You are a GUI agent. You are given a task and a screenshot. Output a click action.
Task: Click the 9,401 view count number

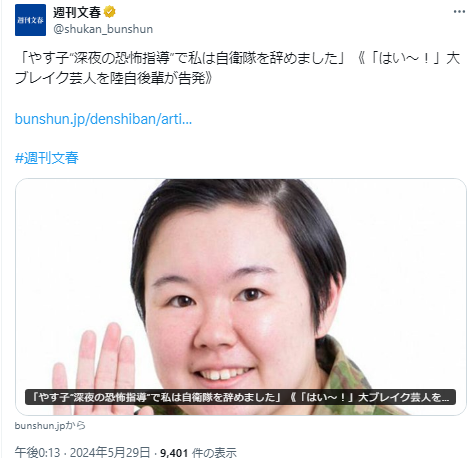[x=174, y=453]
